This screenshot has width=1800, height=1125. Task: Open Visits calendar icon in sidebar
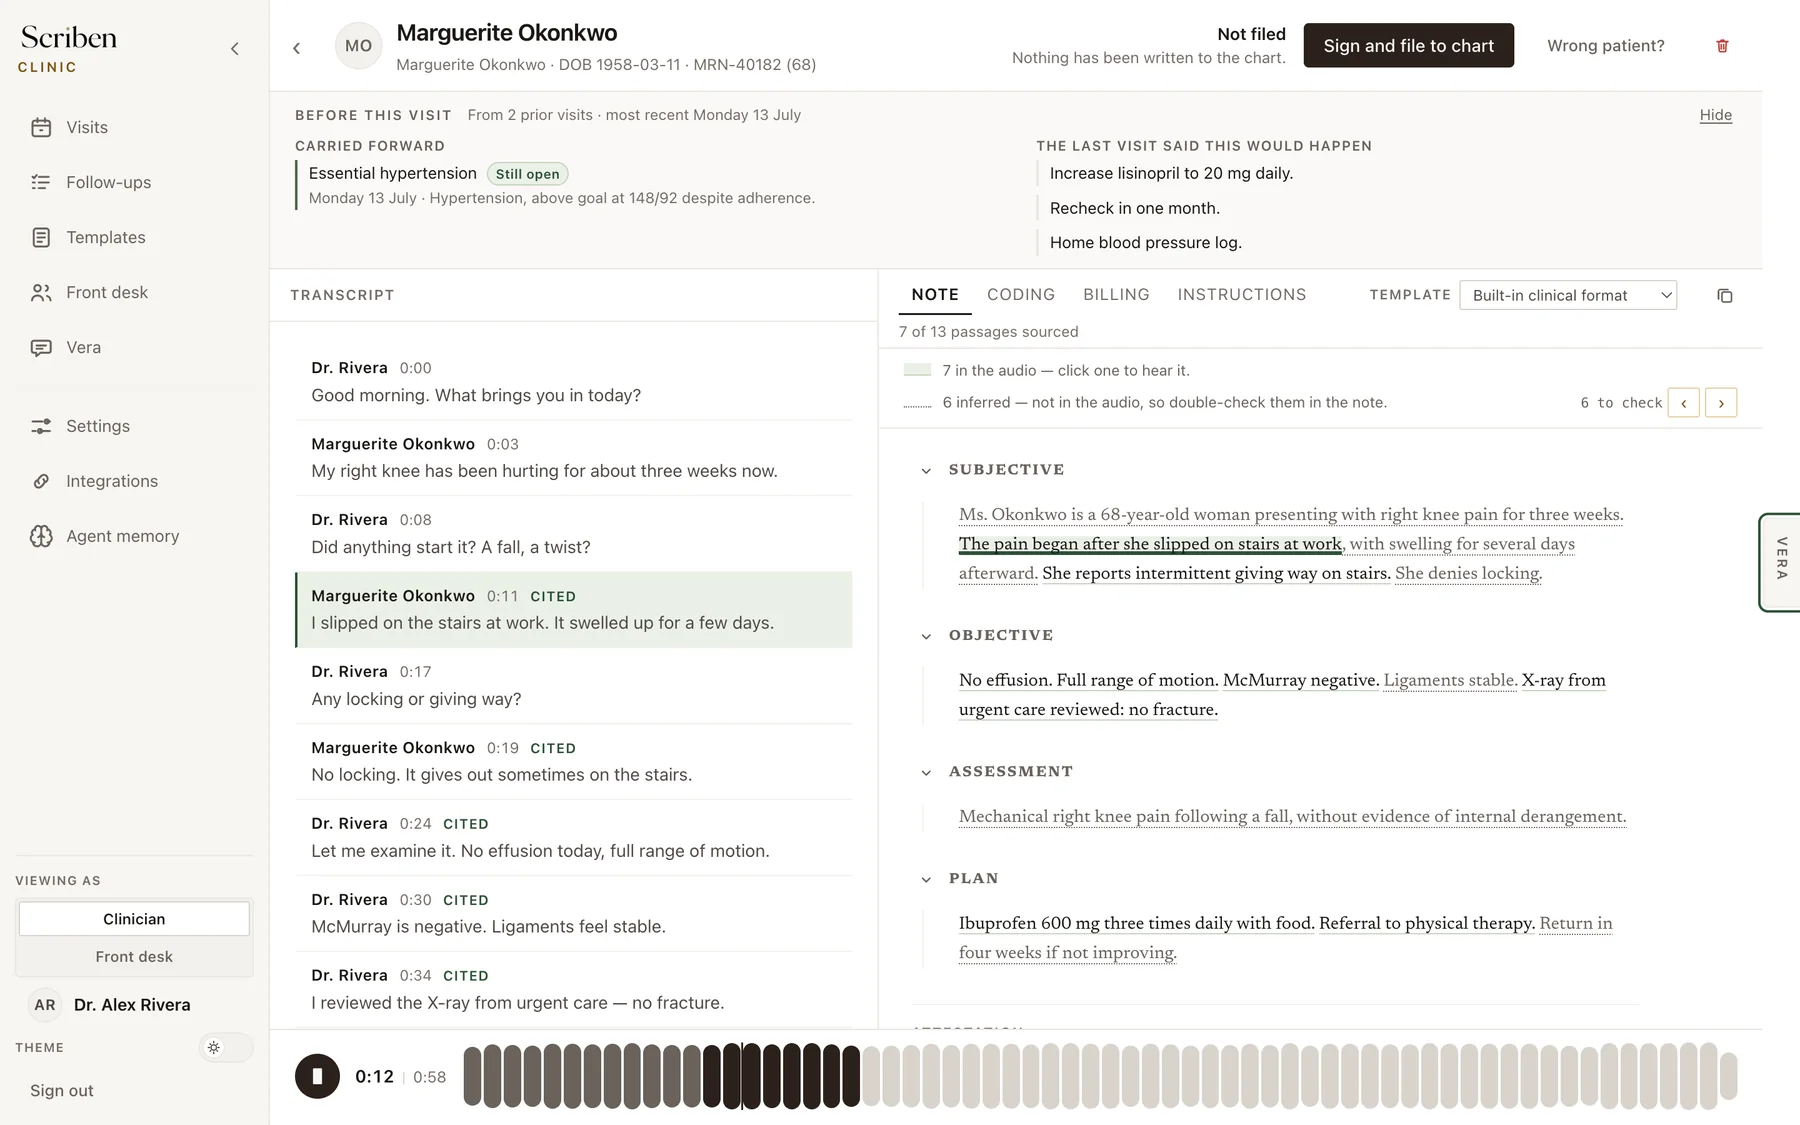tap(41, 127)
